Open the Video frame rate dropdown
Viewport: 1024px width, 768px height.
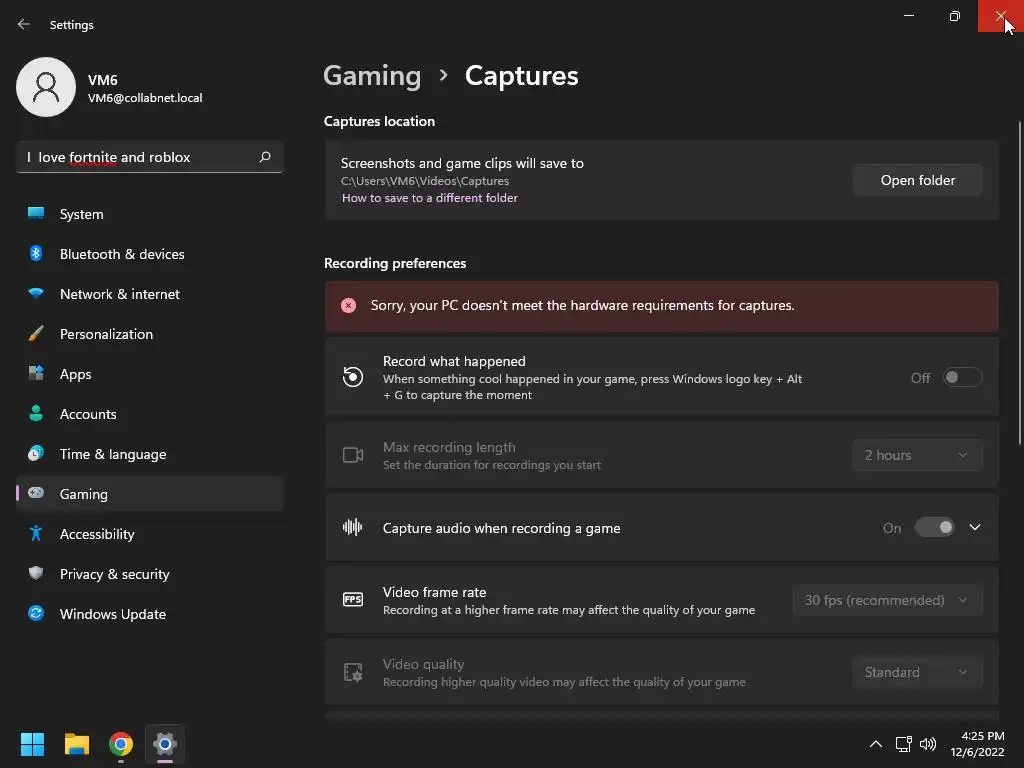(887, 600)
